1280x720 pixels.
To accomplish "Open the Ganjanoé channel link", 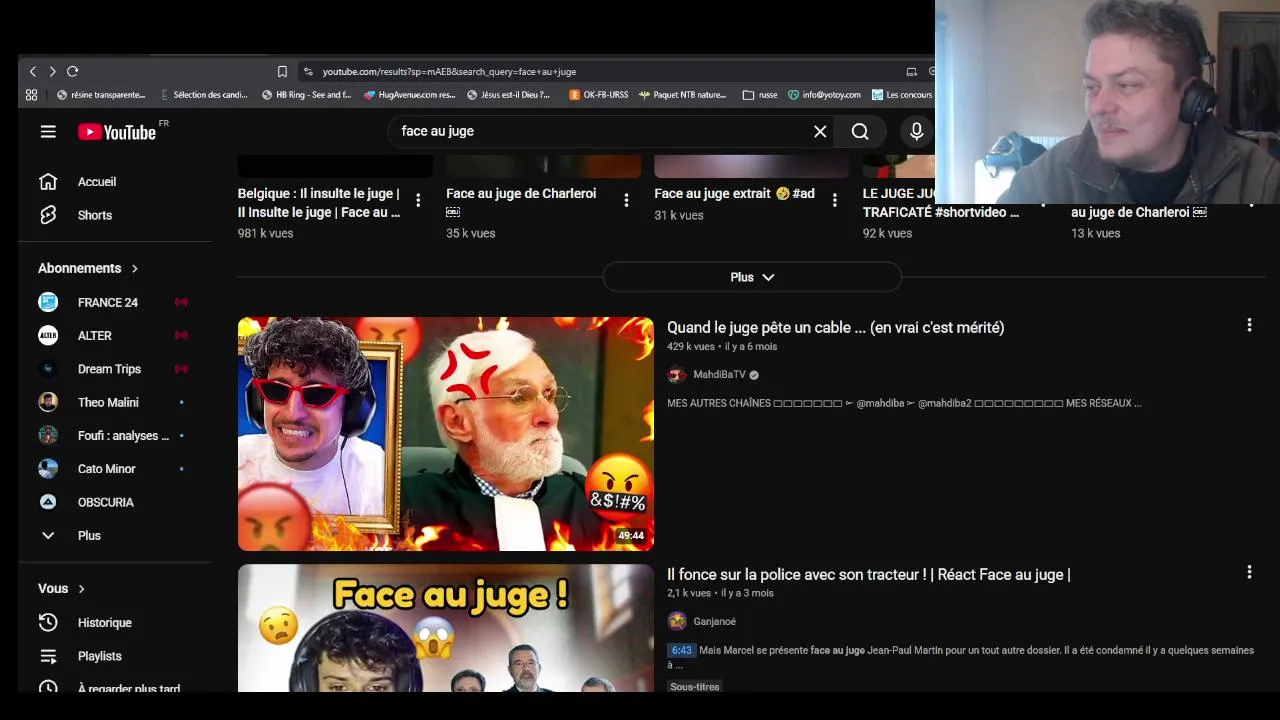I will pyautogui.click(x=714, y=621).
